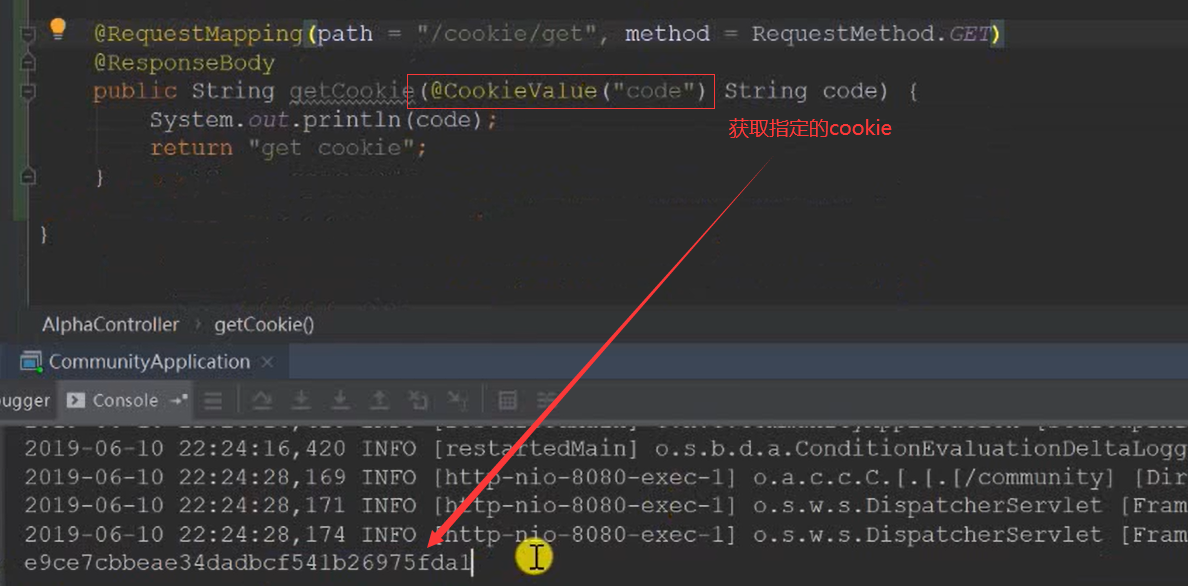Close the CommunityApplication tab
This screenshot has height=586, width=1188.
click(x=267, y=362)
